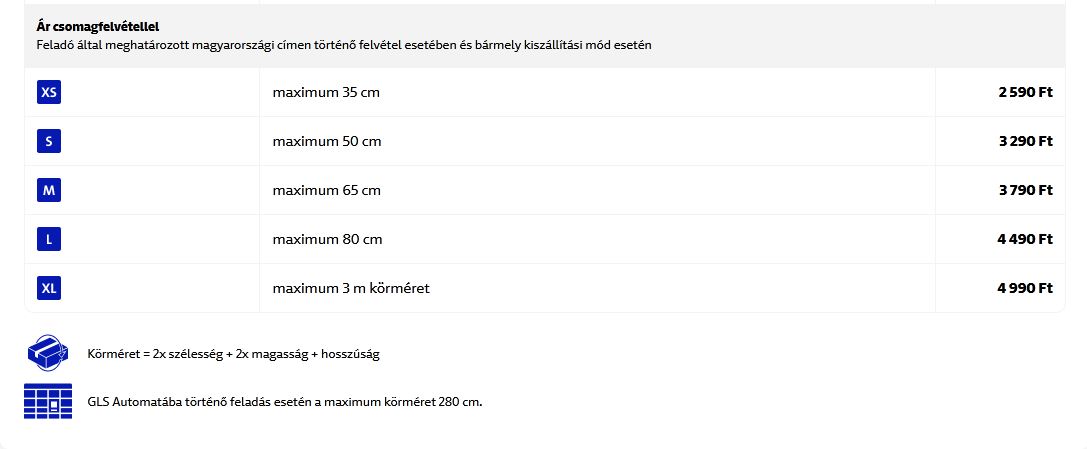Viewport: 1087px width, 449px height.
Task: Click the L size badge icon
Action: click(x=49, y=240)
